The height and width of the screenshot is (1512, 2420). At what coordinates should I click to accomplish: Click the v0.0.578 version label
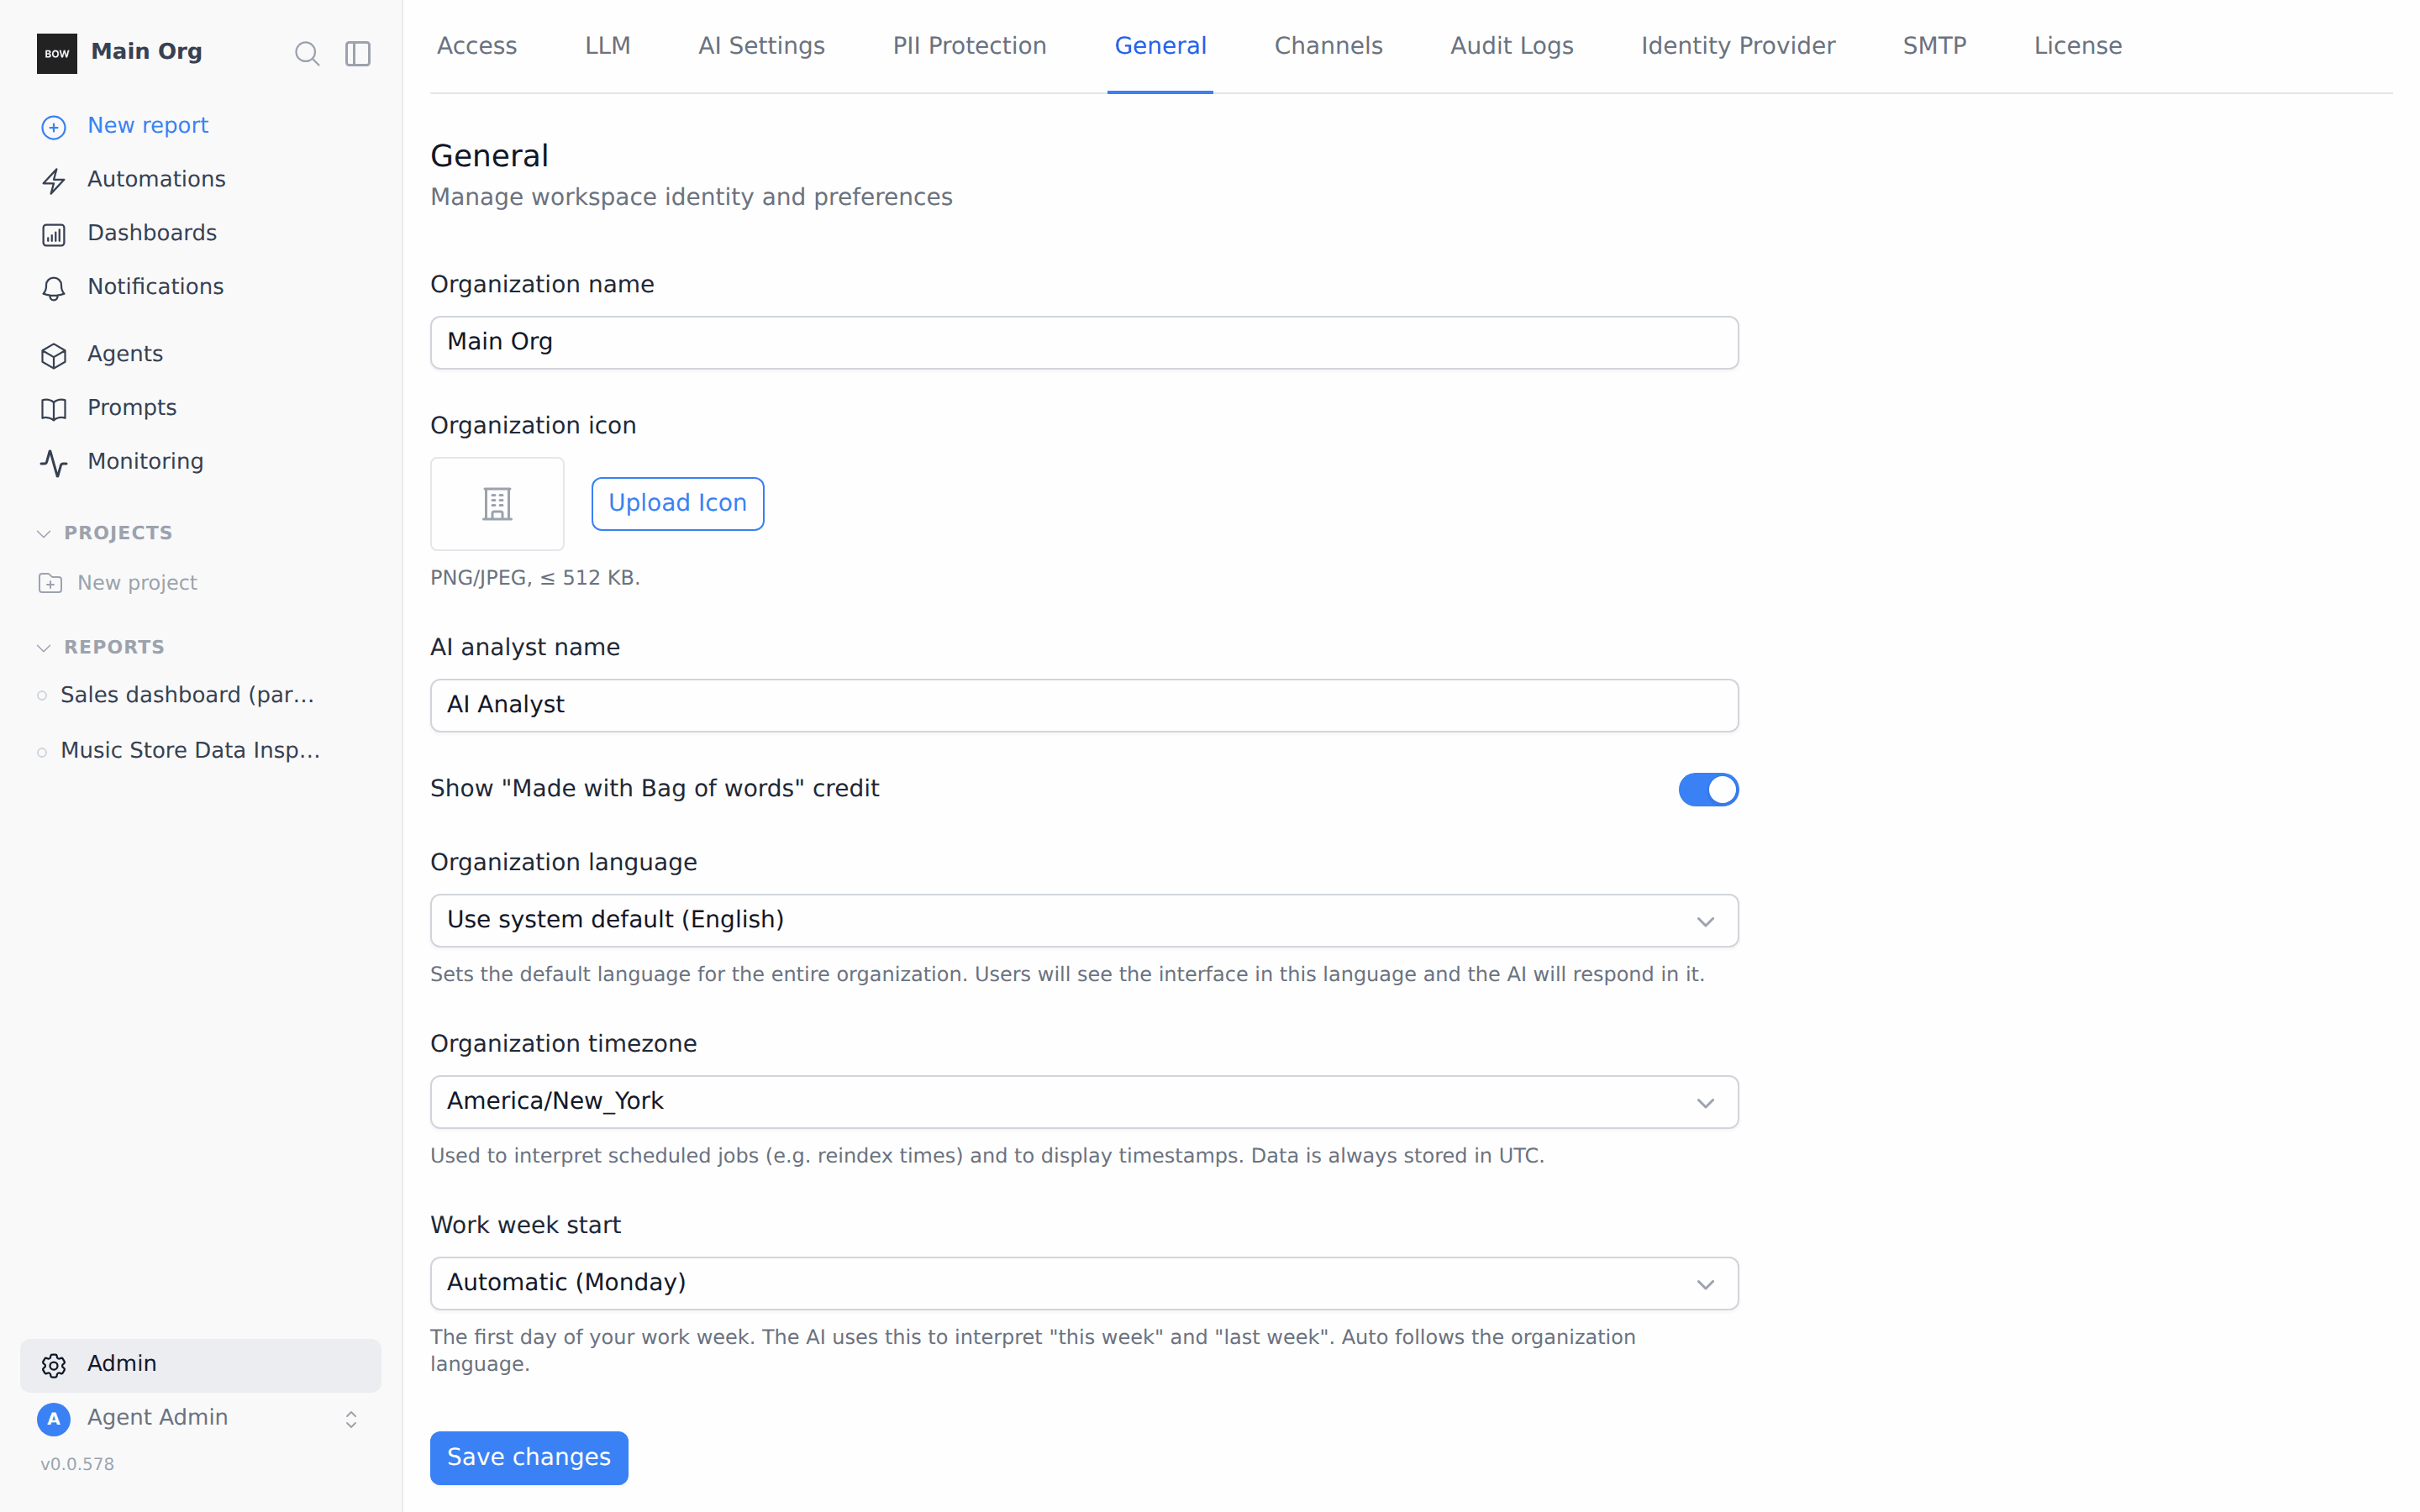77,1464
